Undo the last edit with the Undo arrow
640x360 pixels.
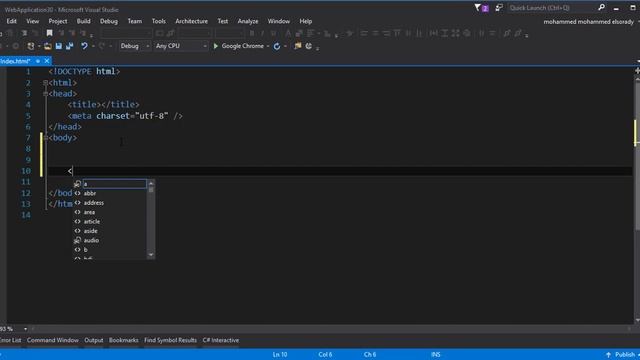pos(84,46)
